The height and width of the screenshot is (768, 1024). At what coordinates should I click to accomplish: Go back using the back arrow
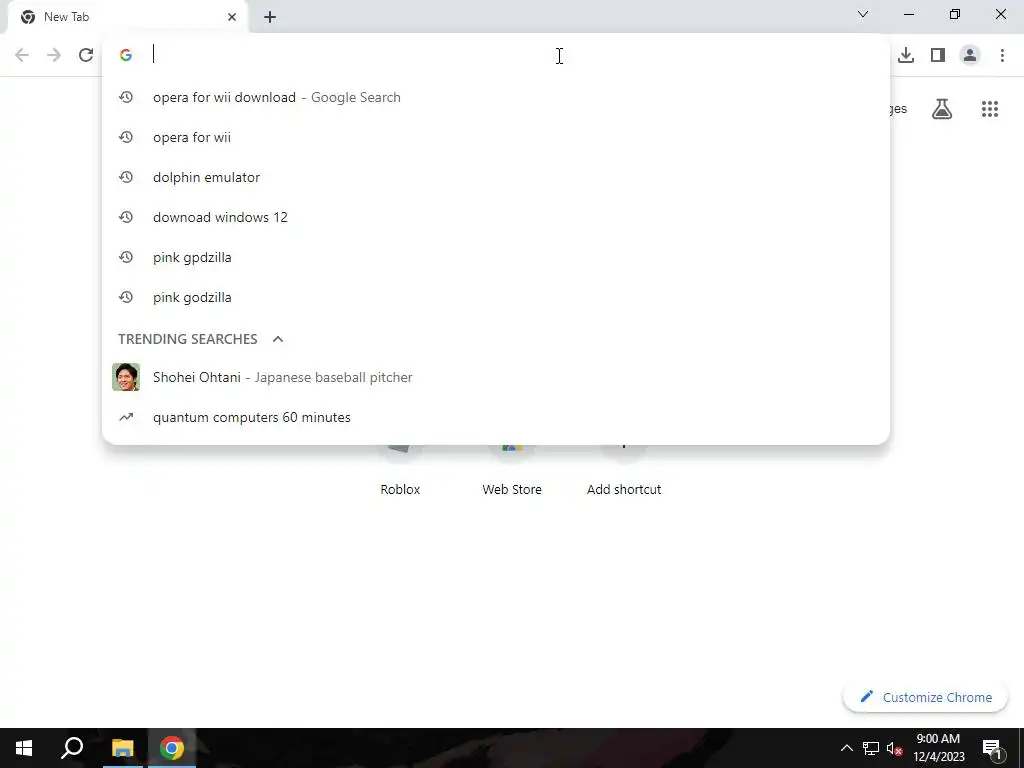tap(22, 55)
